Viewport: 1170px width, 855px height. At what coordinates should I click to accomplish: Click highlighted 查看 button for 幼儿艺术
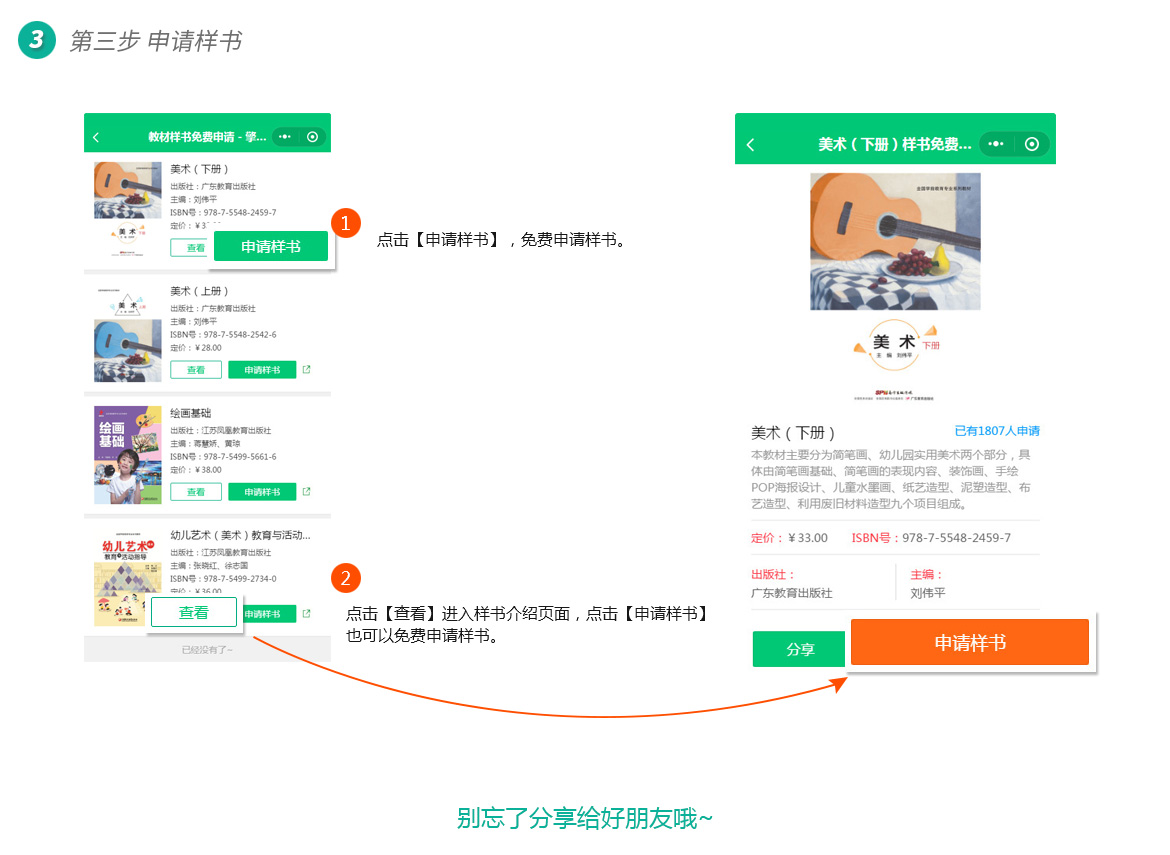[194, 613]
